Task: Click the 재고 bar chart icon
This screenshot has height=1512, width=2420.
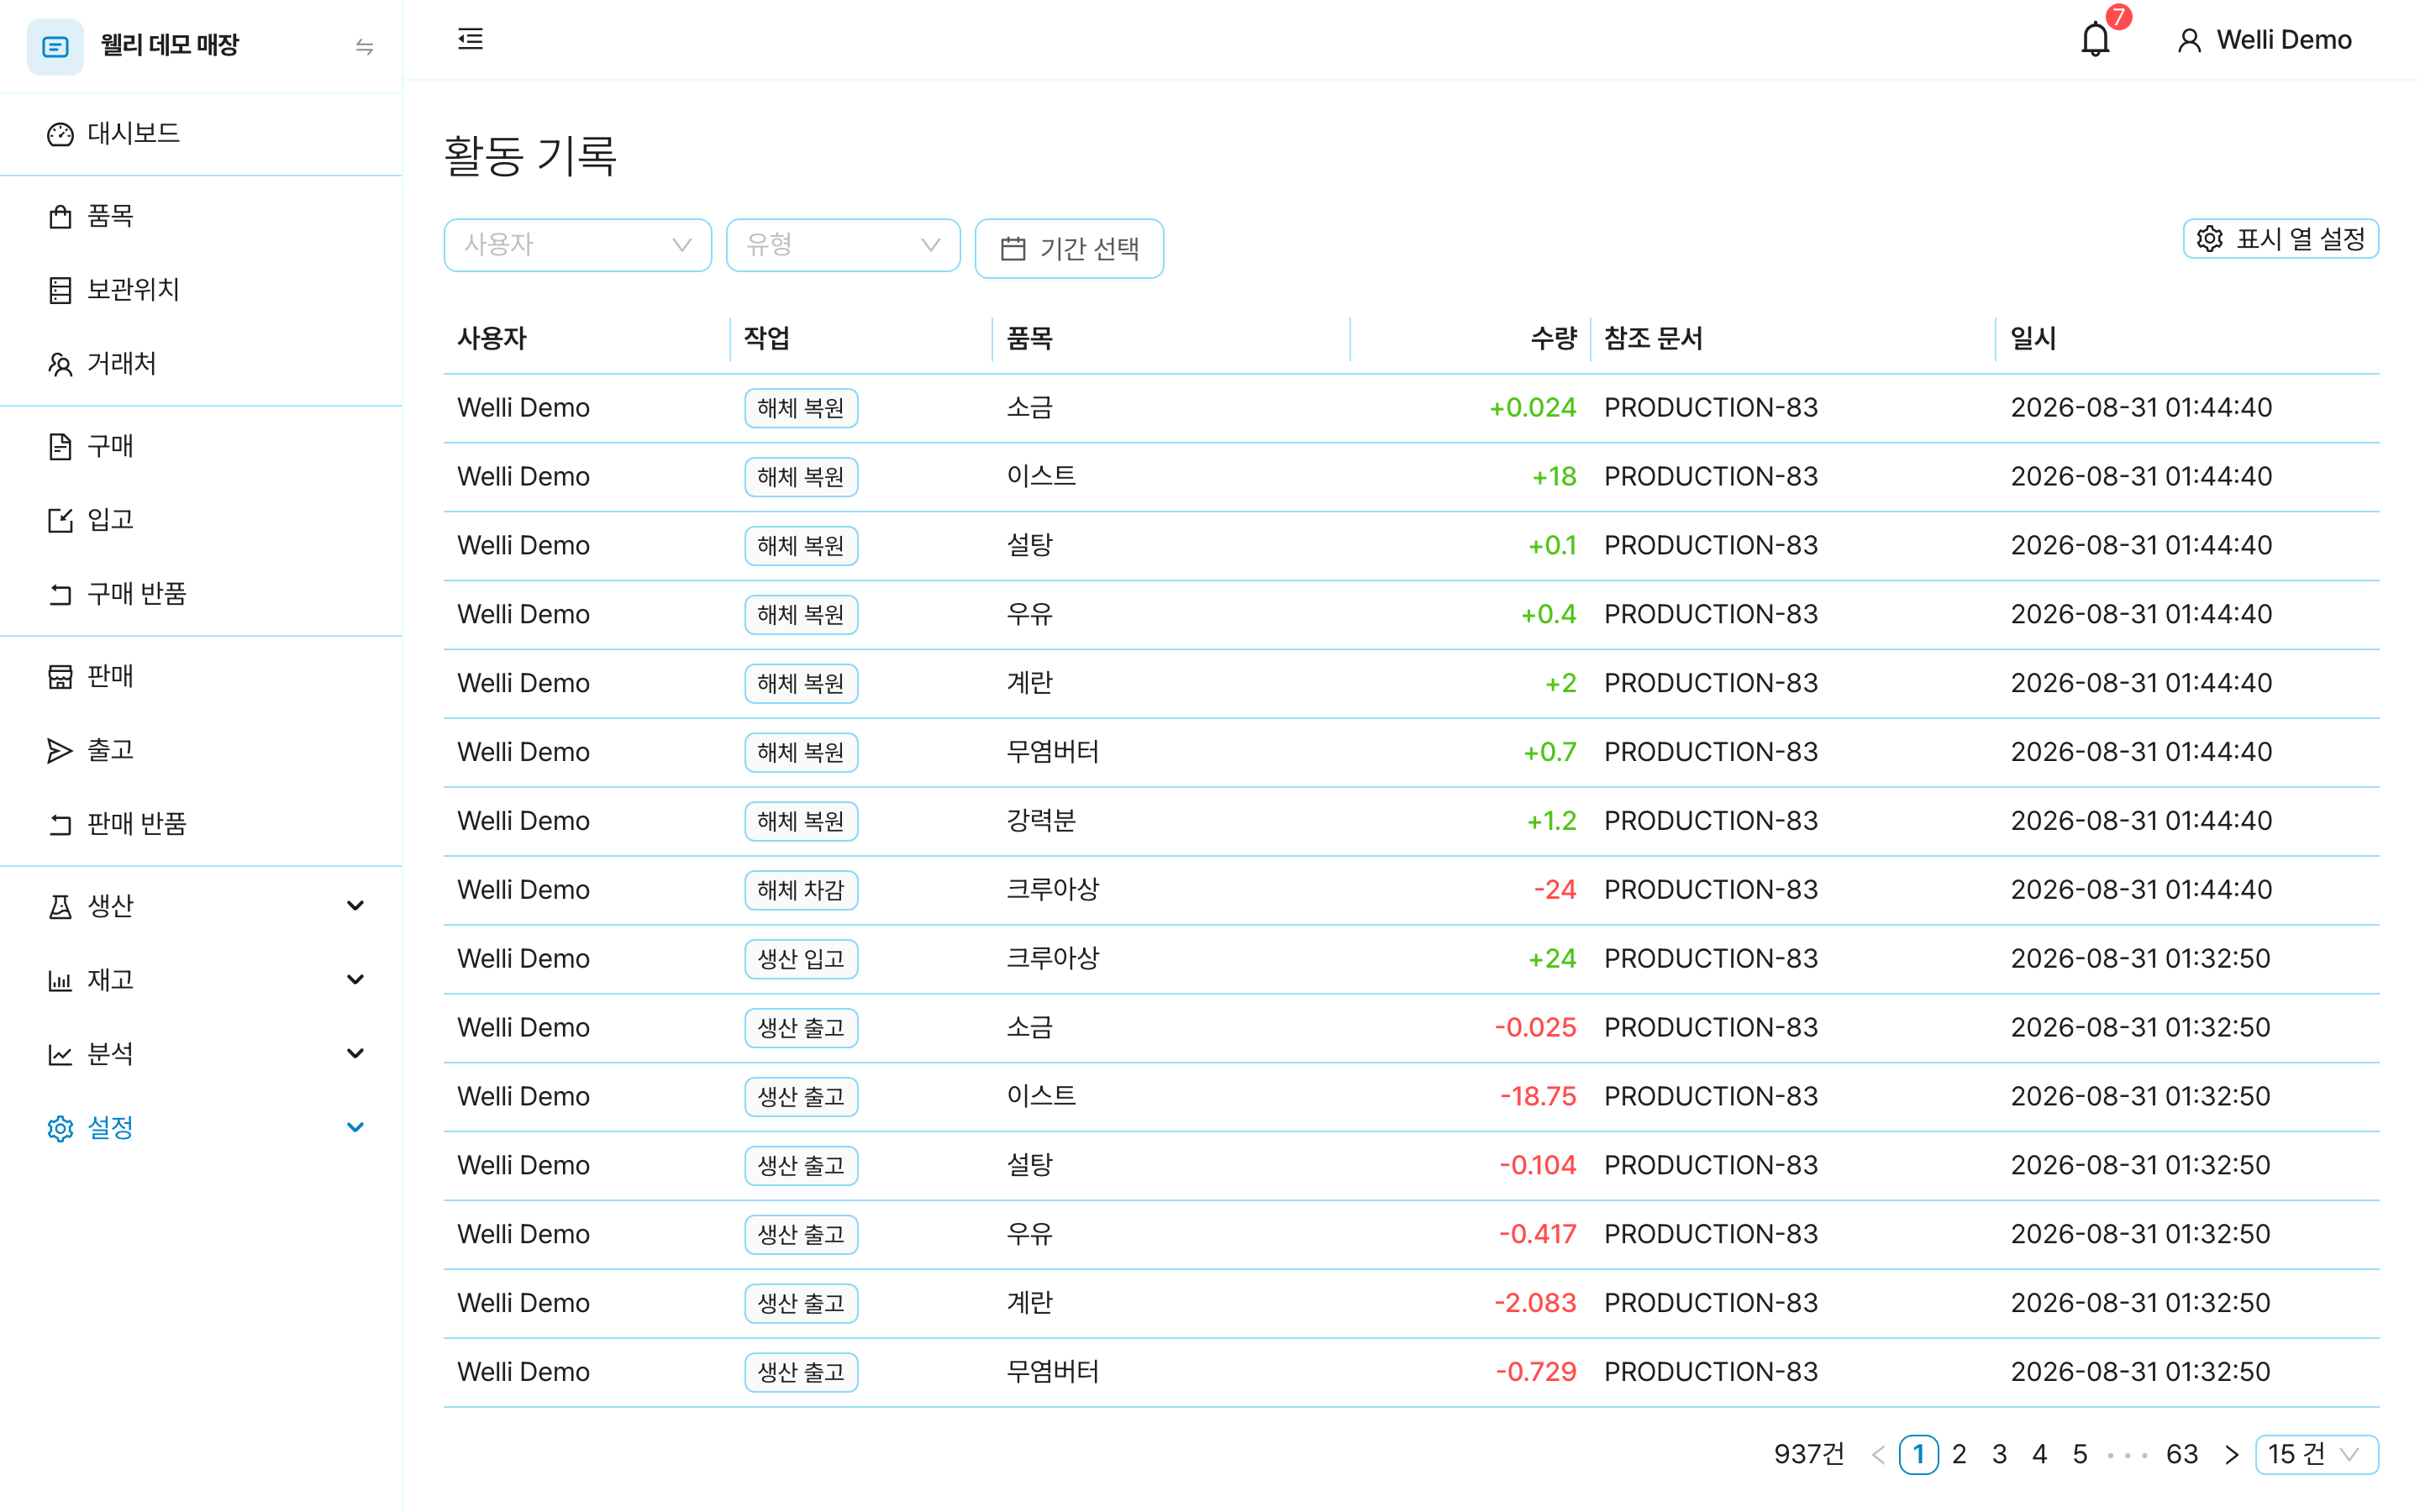Action: pyautogui.click(x=60, y=980)
